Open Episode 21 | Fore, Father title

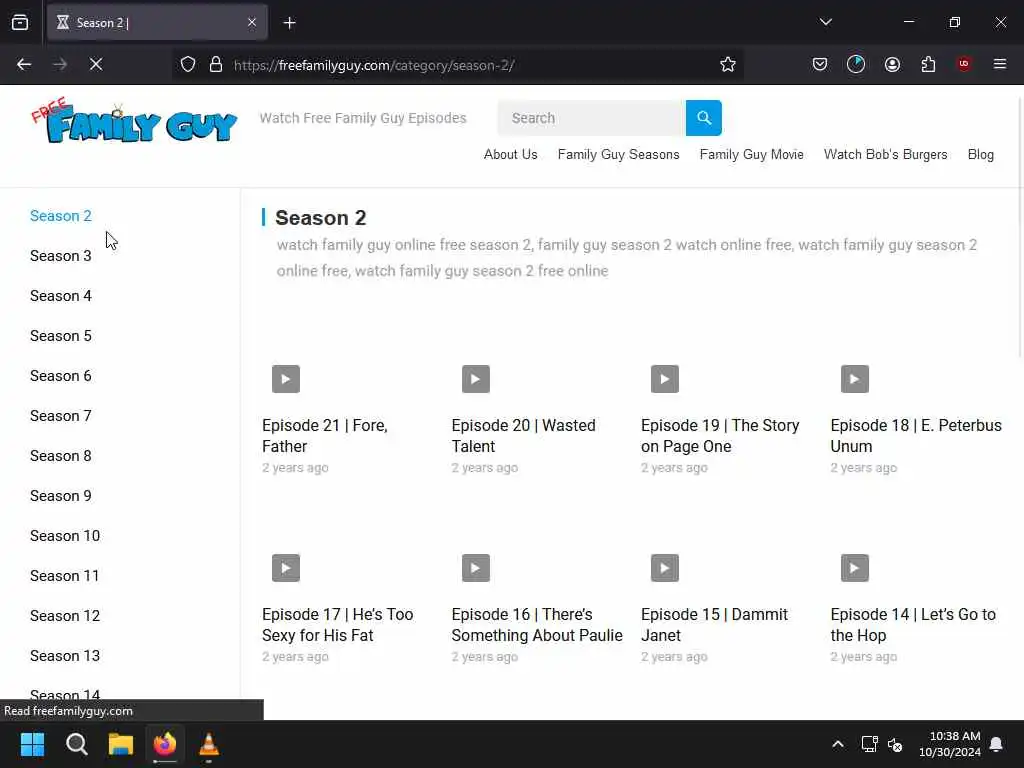click(325, 436)
